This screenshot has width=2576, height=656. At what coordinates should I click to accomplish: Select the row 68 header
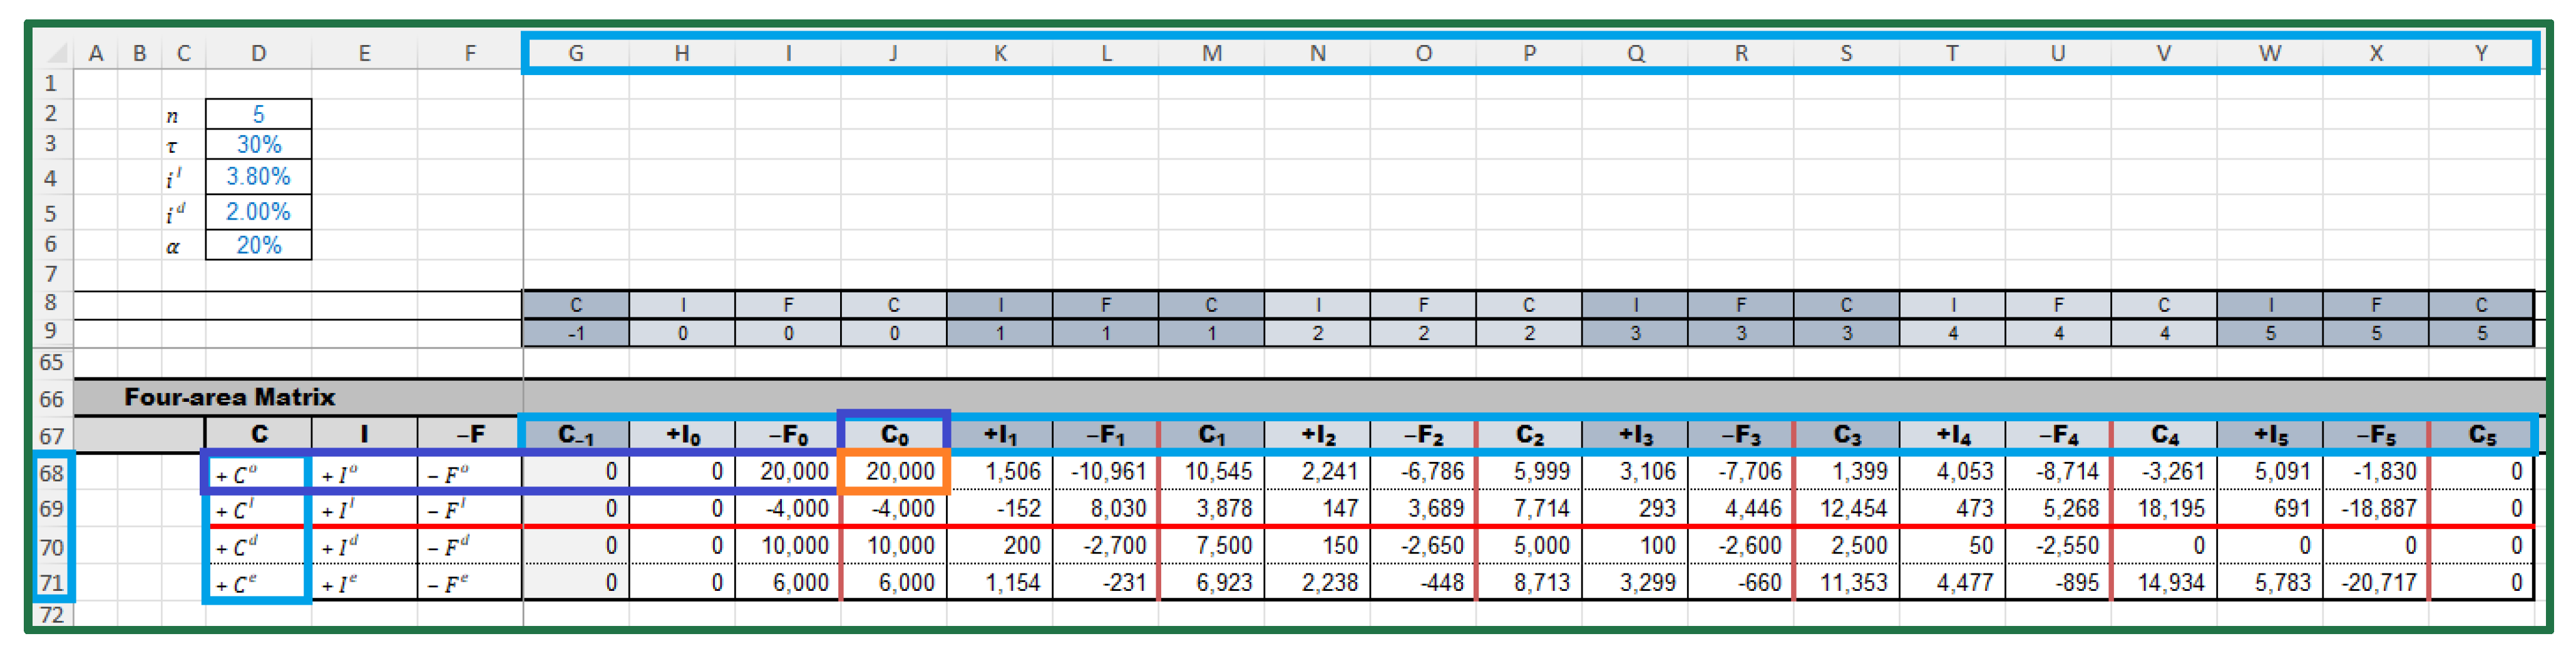tap(52, 472)
